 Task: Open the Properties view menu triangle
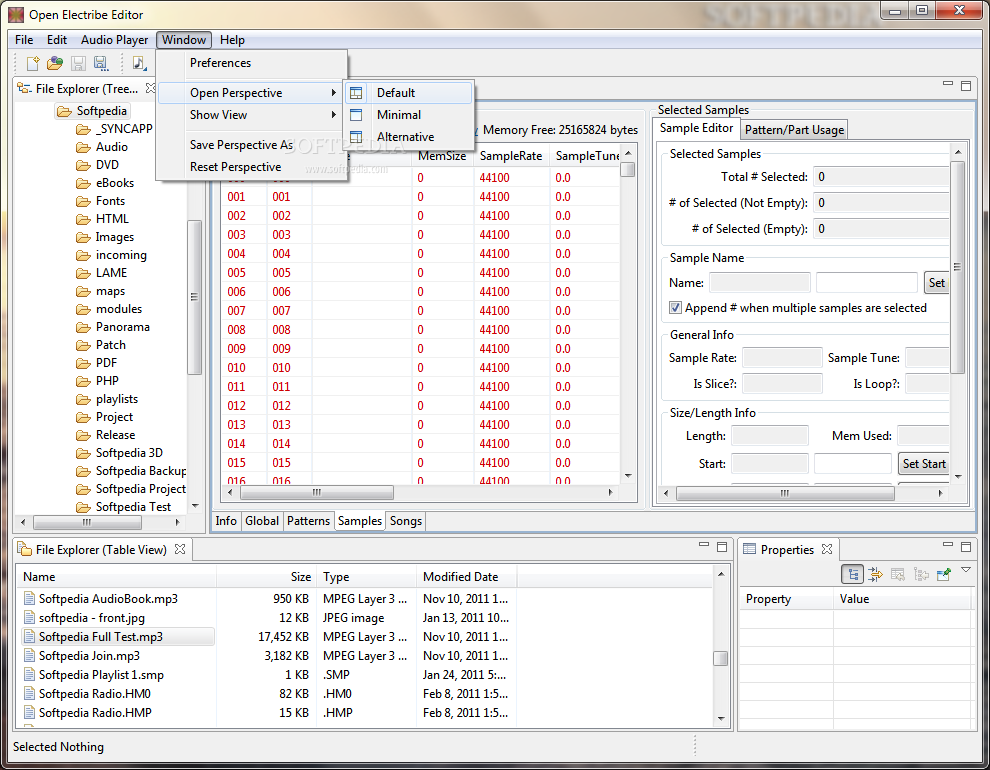tap(966, 570)
